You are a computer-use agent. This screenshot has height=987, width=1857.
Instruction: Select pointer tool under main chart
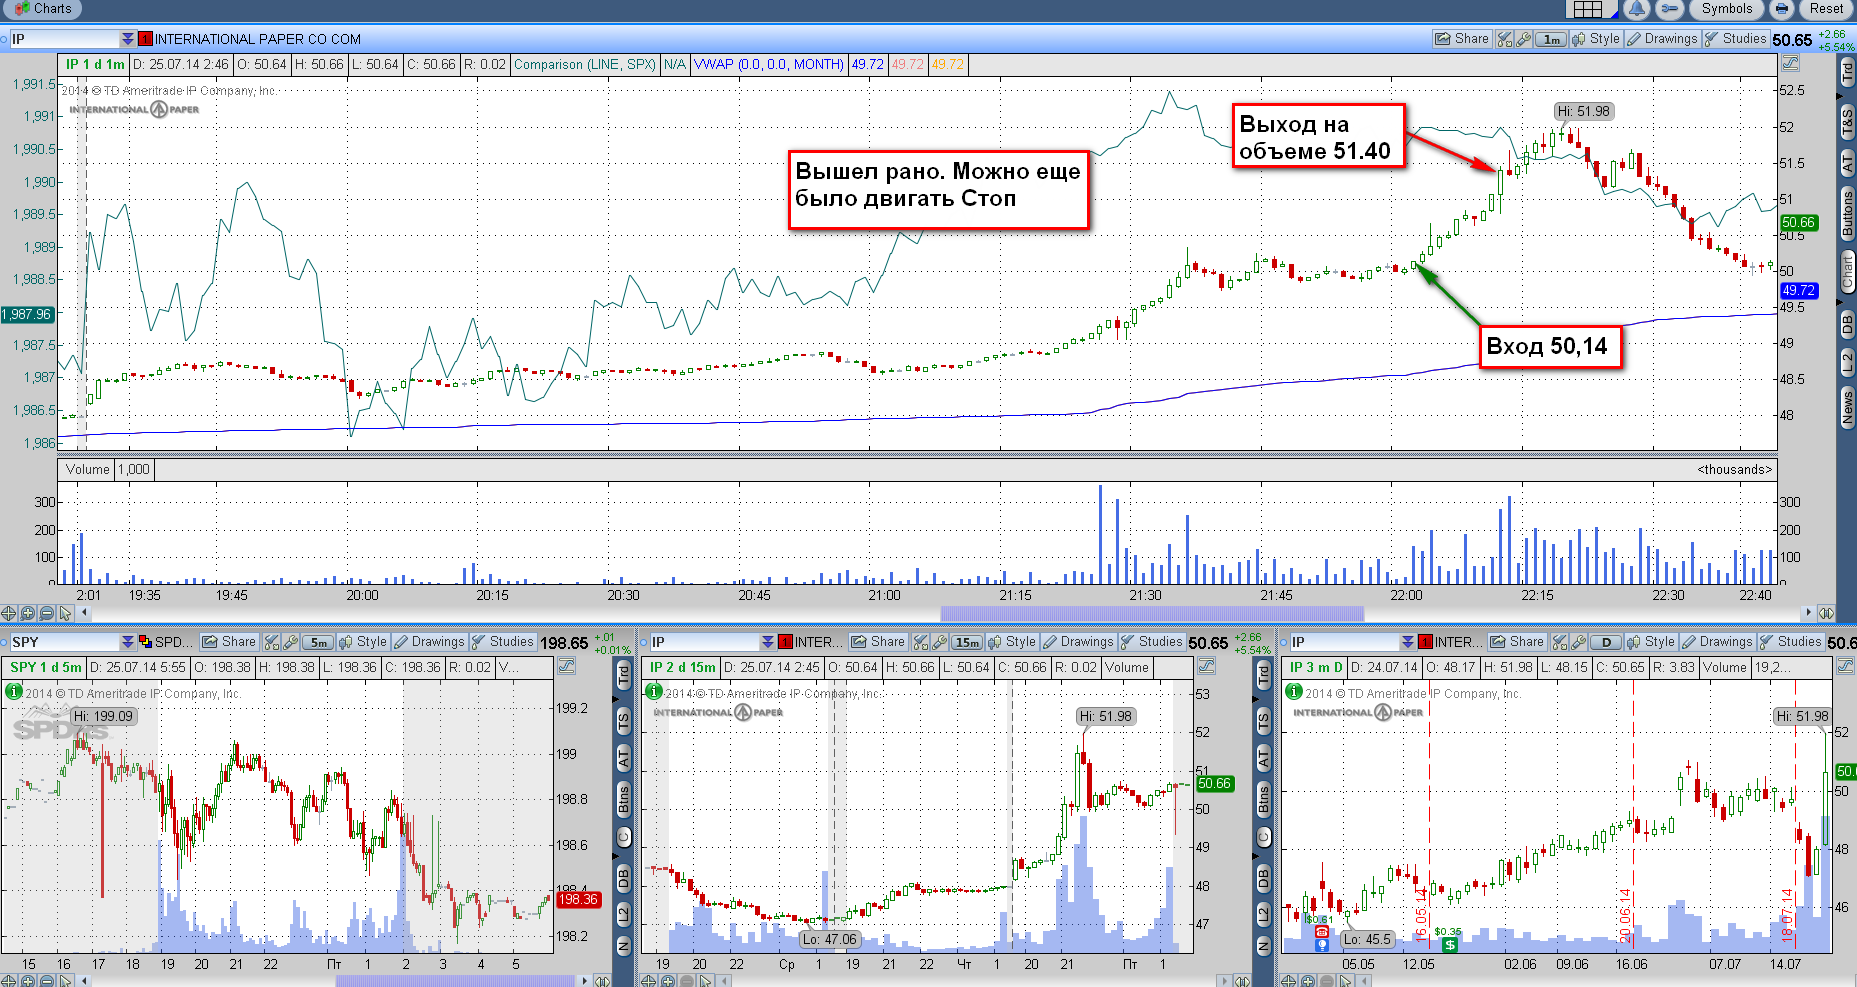[x=66, y=613]
